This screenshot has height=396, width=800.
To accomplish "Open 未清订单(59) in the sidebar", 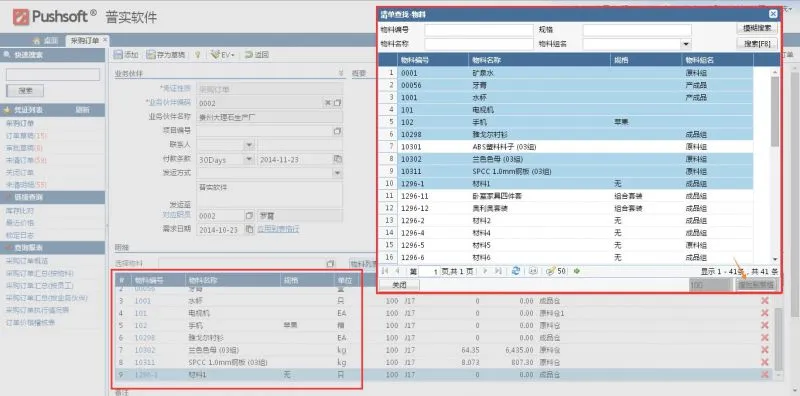I will (26, 160).
